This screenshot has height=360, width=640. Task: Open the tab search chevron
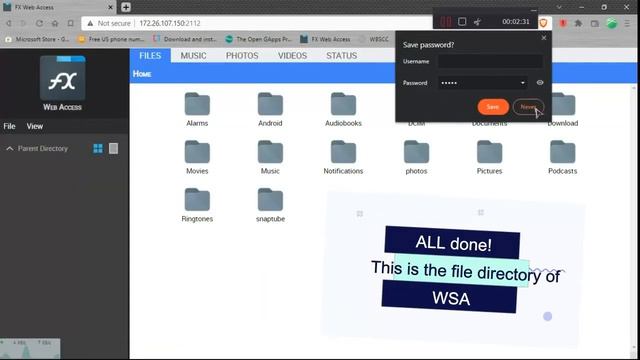(559, 7)
